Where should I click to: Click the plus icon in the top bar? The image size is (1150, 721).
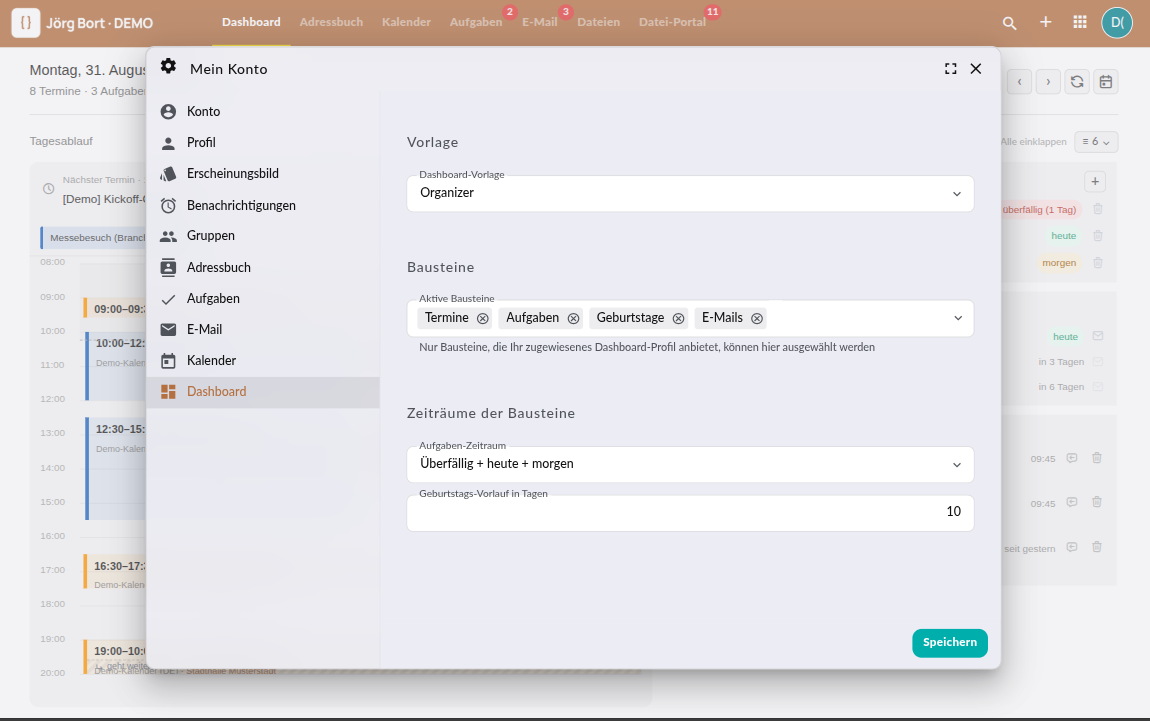coord(1046,22)
